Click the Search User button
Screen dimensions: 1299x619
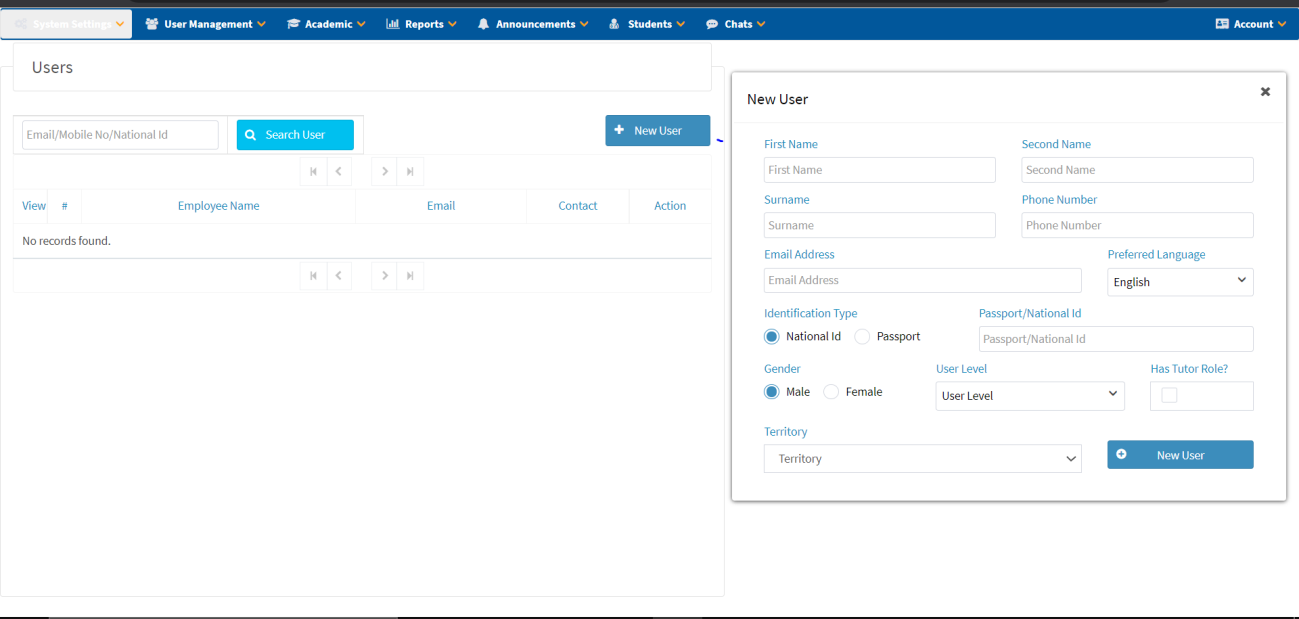[x=295, y=135]
